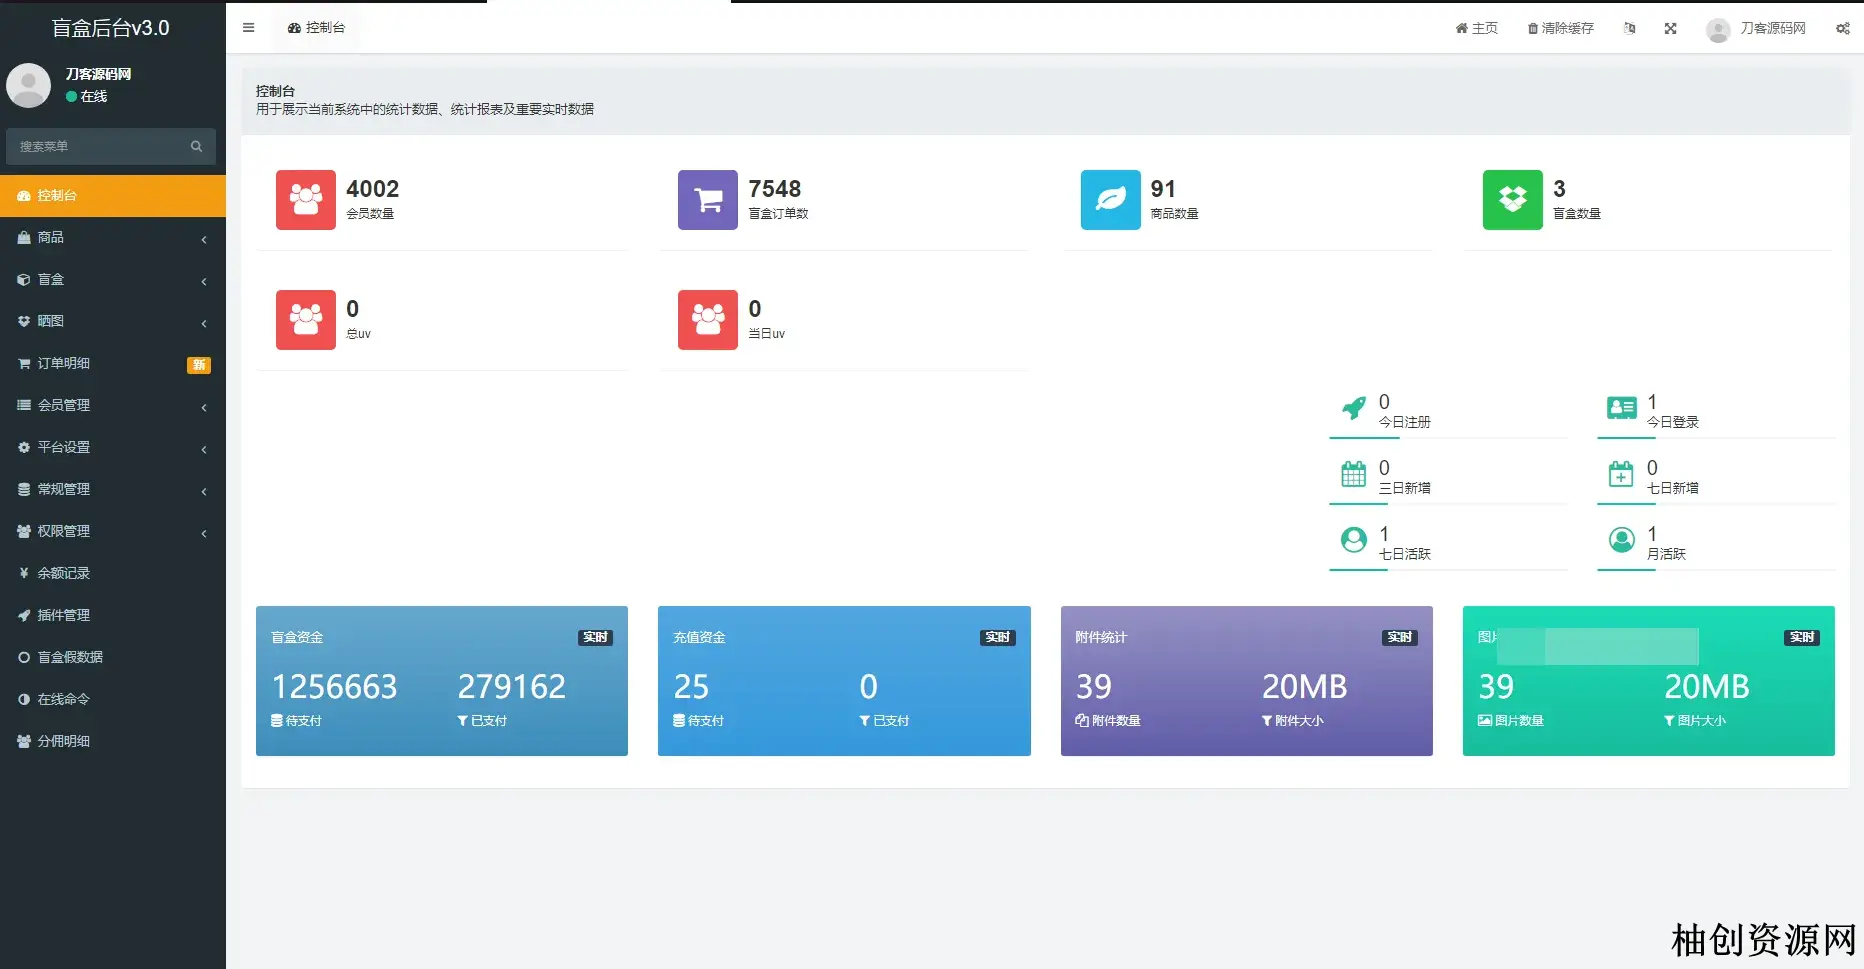
Task: Click the 清除缓存 clear cache button
Action: 1560,29
